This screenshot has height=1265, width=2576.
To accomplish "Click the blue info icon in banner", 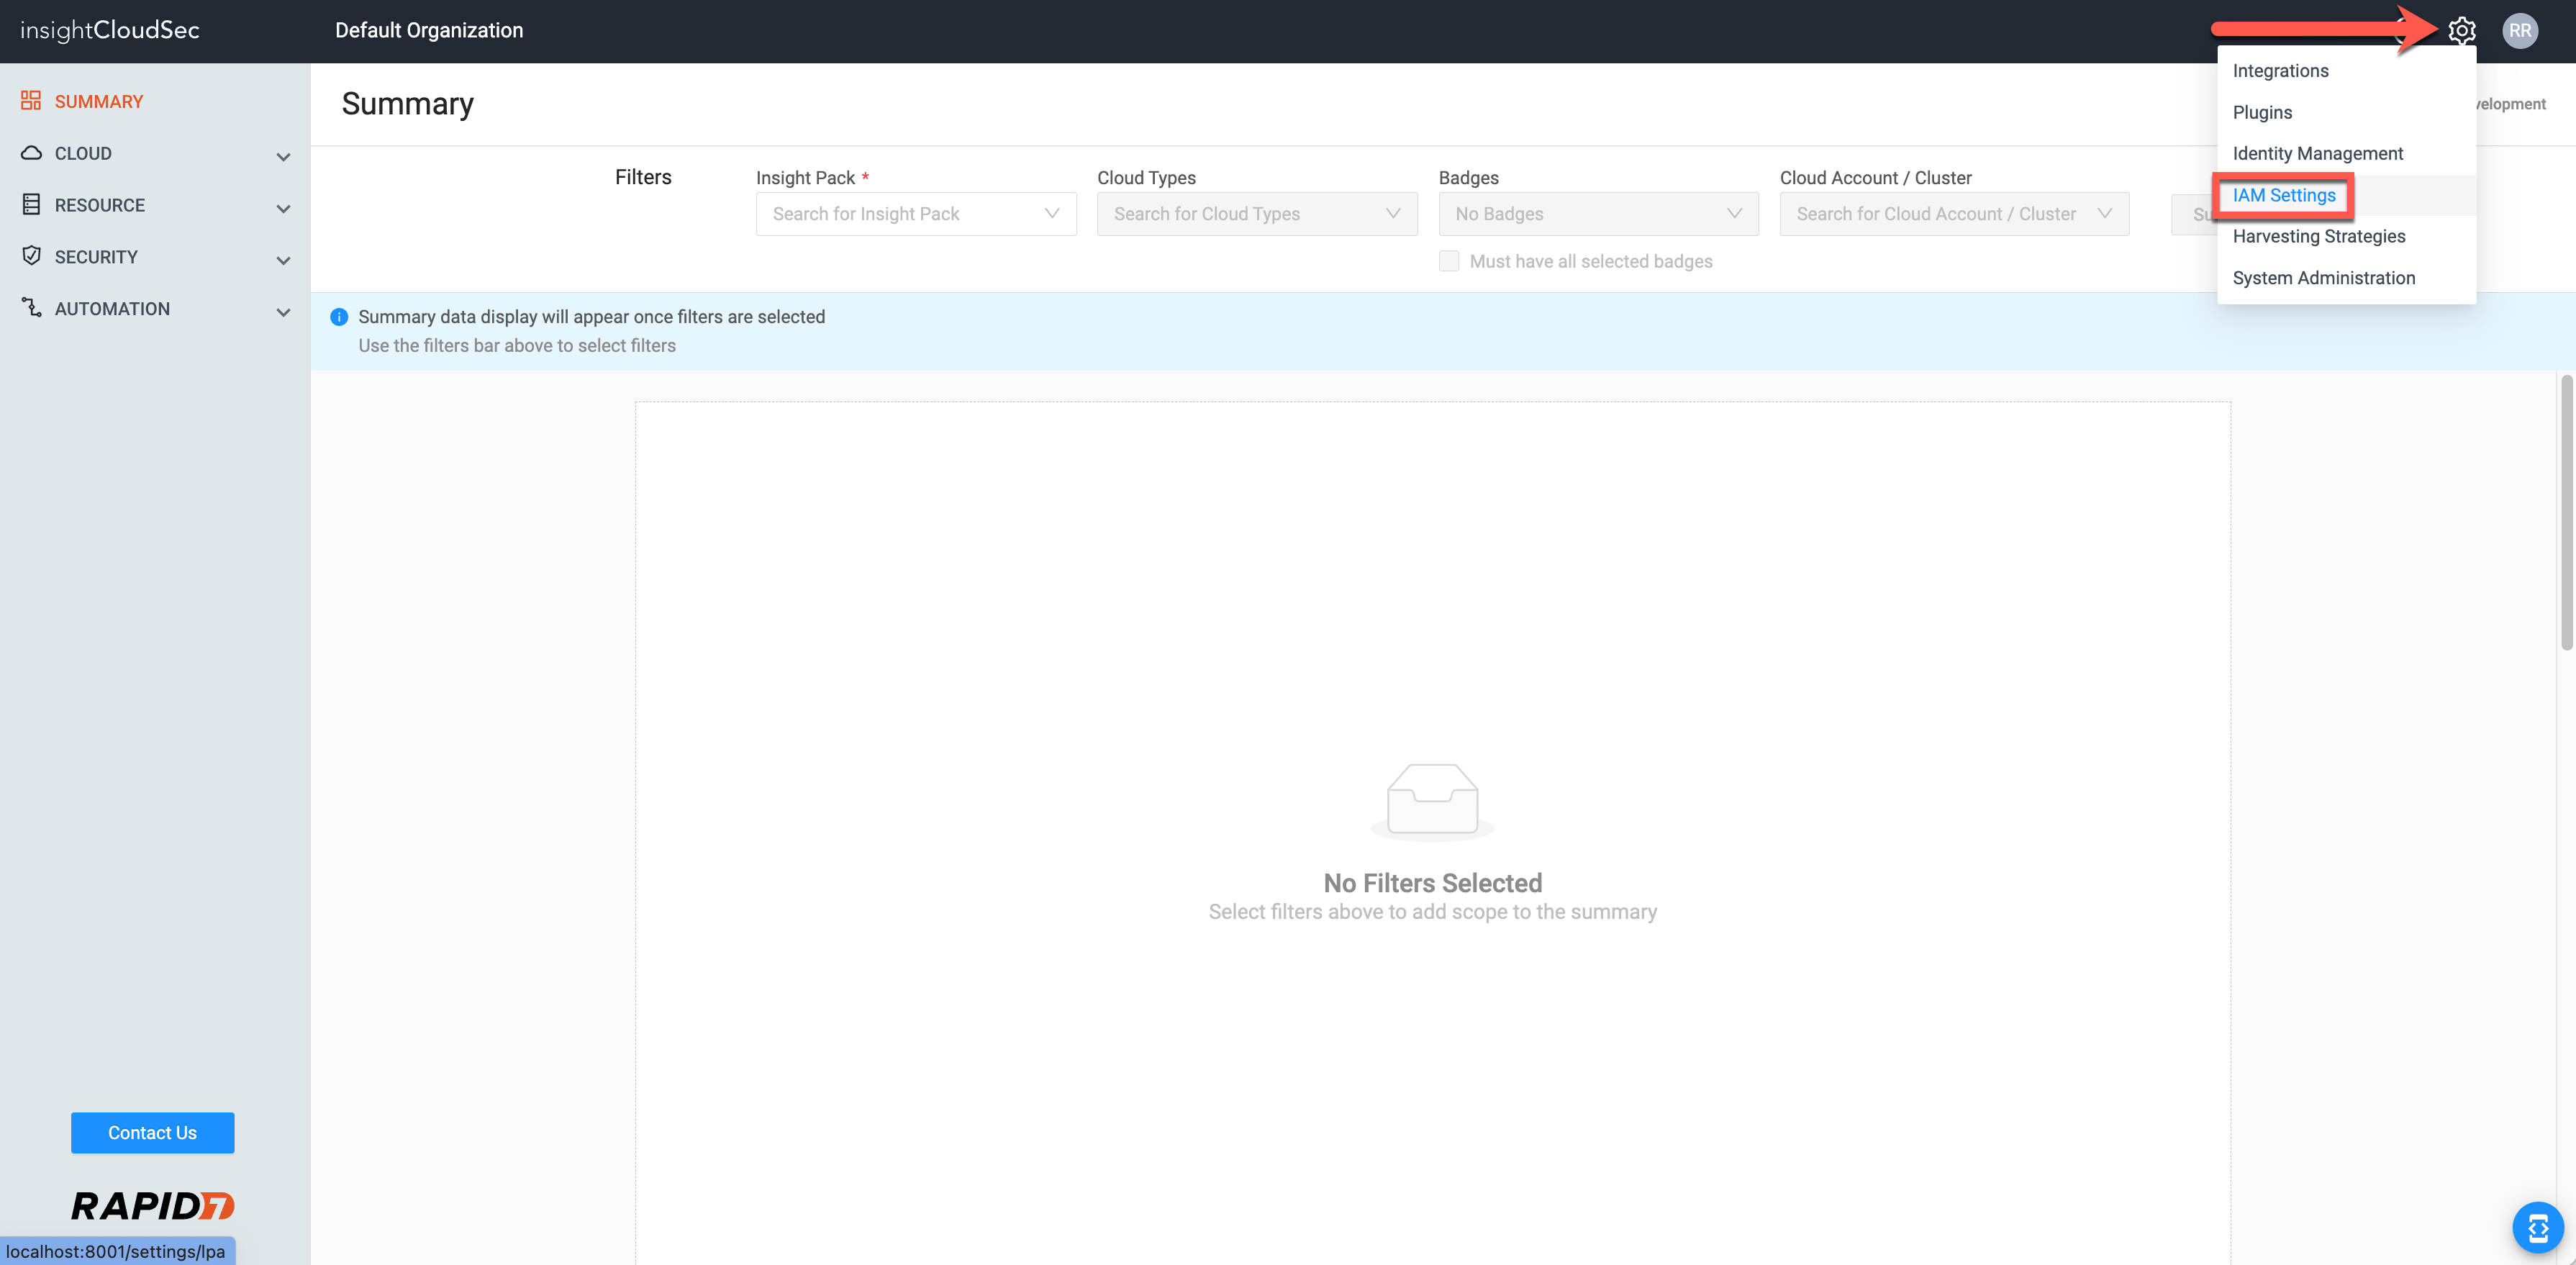I will (339, 317).
